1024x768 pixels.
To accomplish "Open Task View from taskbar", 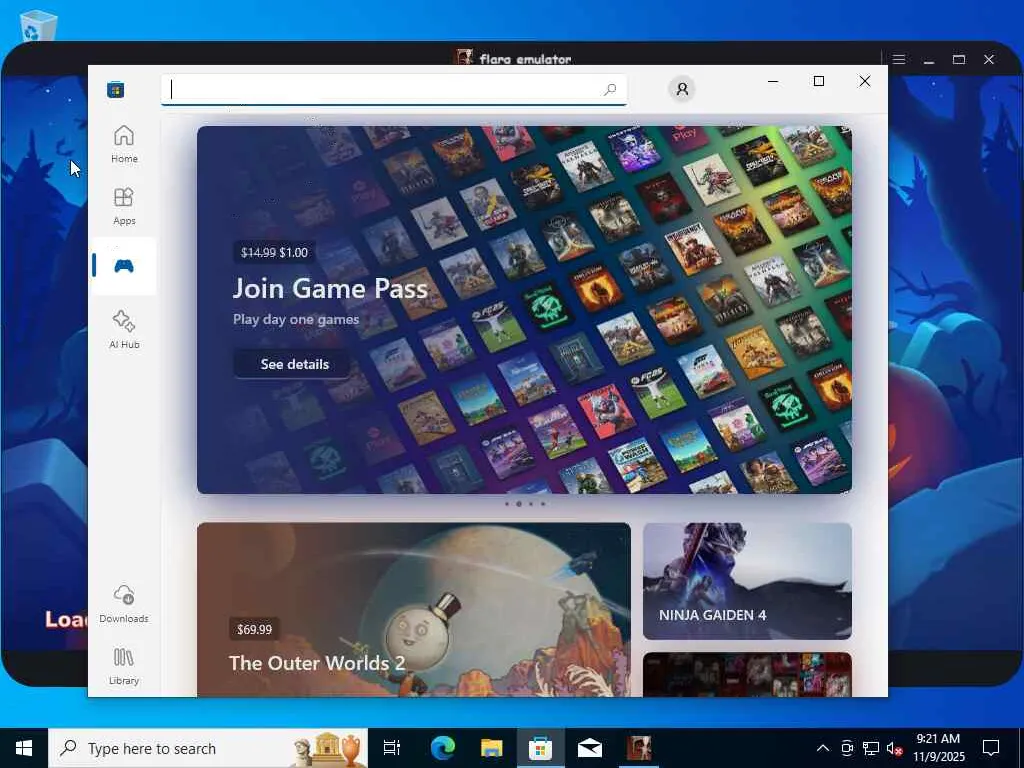I will point(392,748).
